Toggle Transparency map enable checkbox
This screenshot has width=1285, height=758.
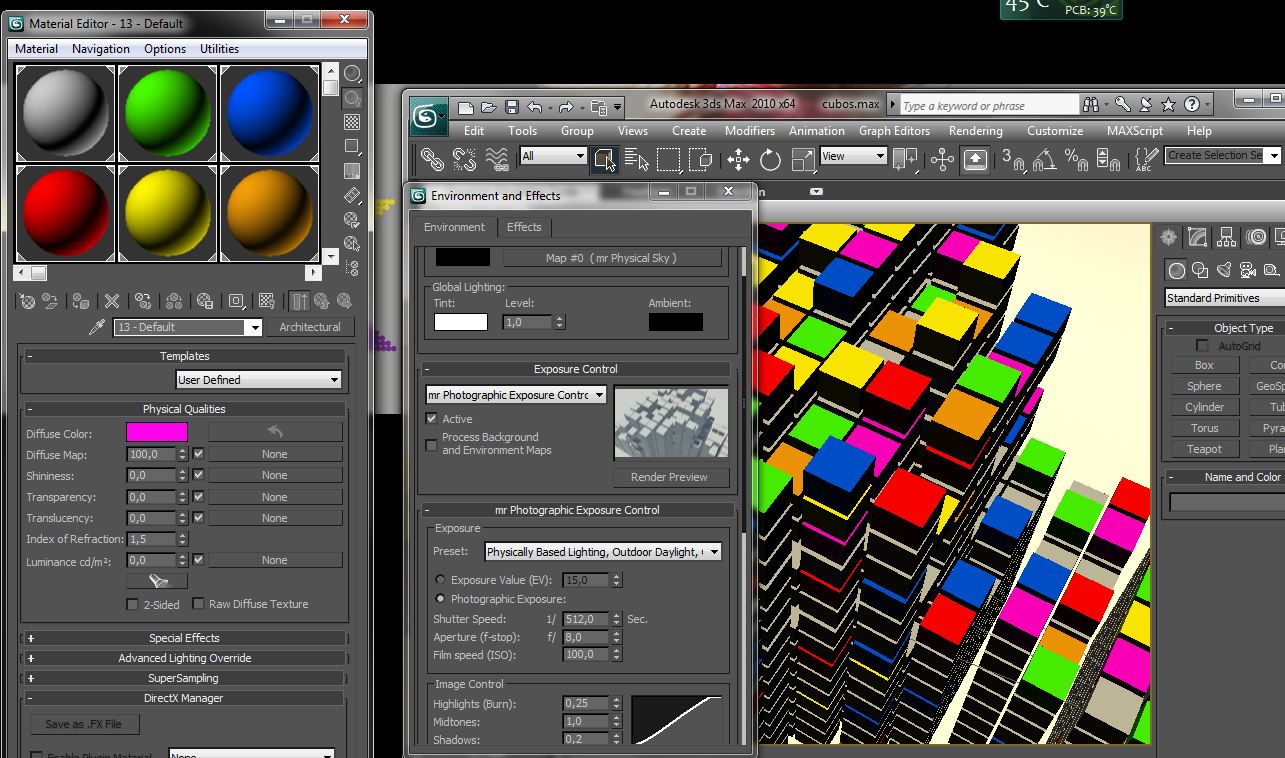[x=198, y=496]
